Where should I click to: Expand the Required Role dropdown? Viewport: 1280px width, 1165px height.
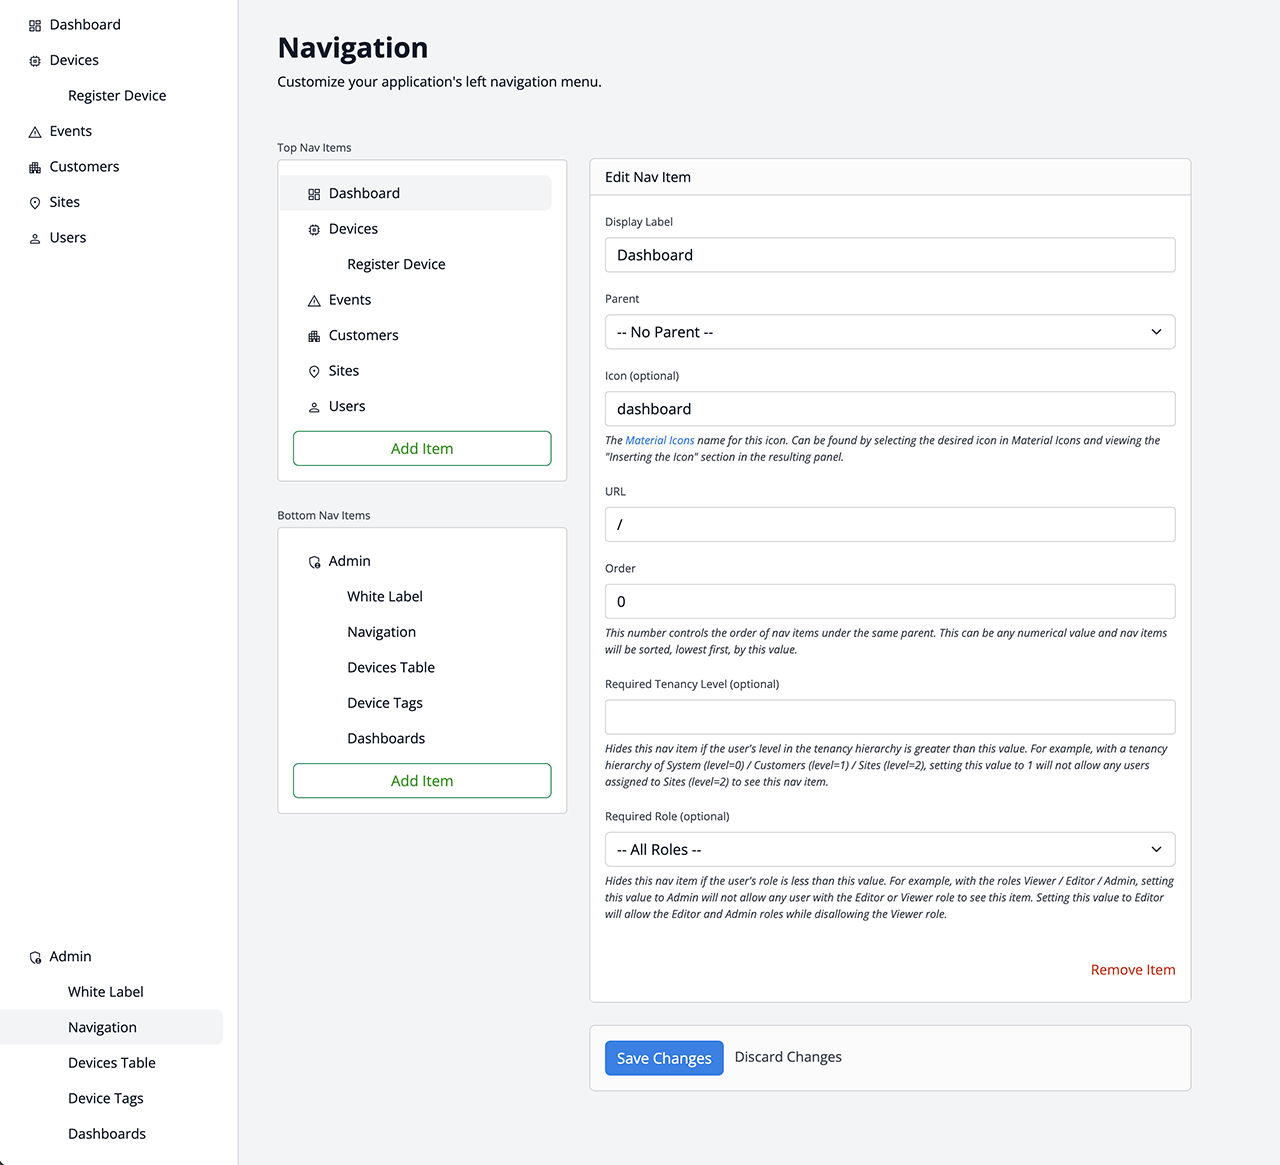click(x=889, y=850)
